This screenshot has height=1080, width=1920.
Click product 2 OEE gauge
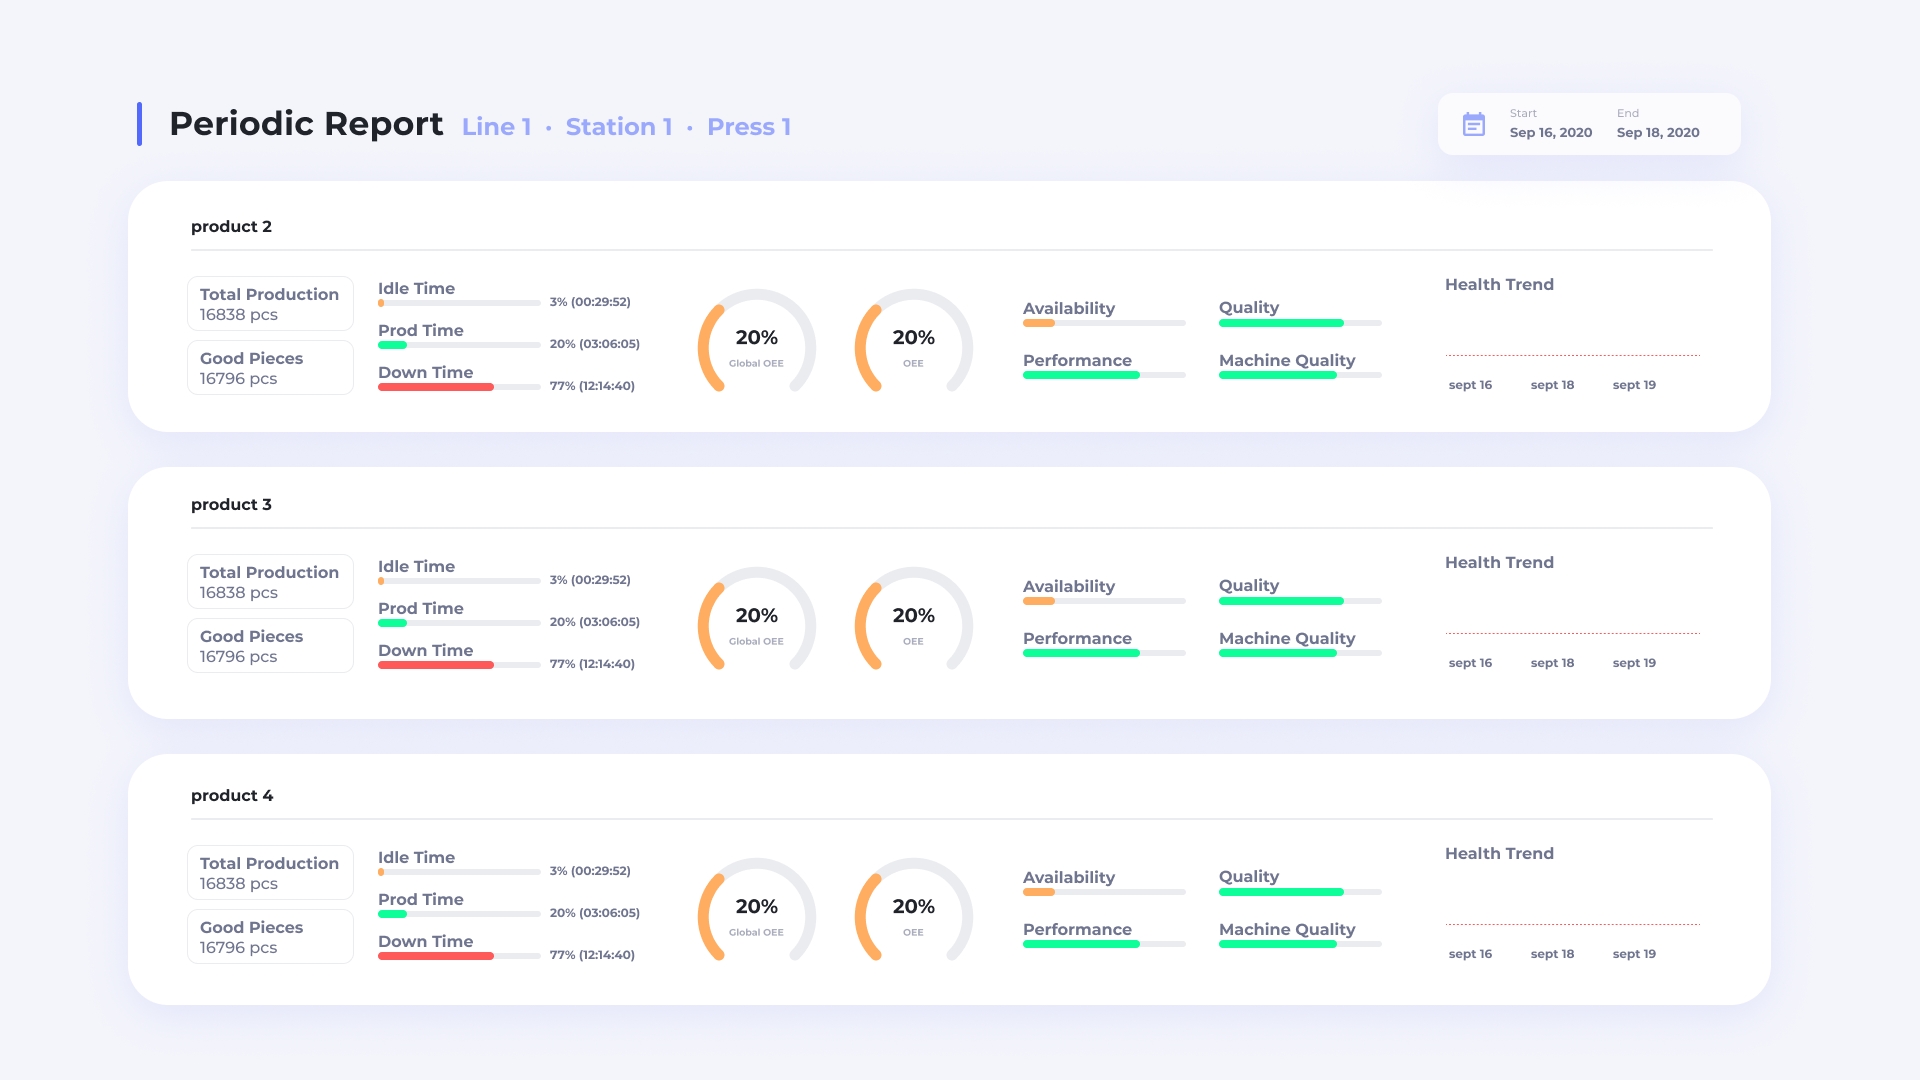tap(913, 344)
